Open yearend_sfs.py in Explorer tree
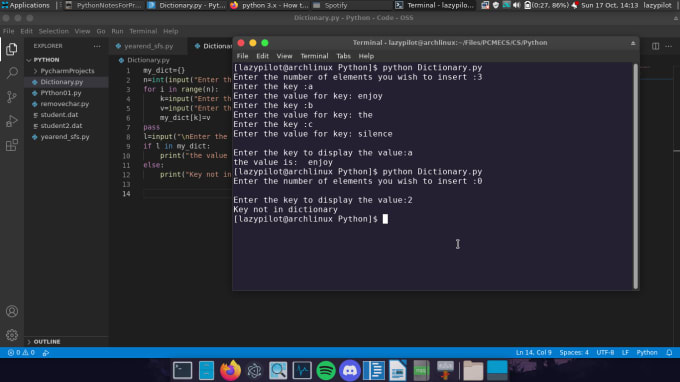The image size is (680, 382). click(65, 137)
